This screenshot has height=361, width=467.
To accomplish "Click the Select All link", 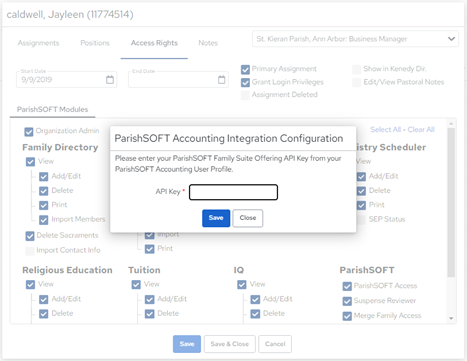I will pos(386,129).
